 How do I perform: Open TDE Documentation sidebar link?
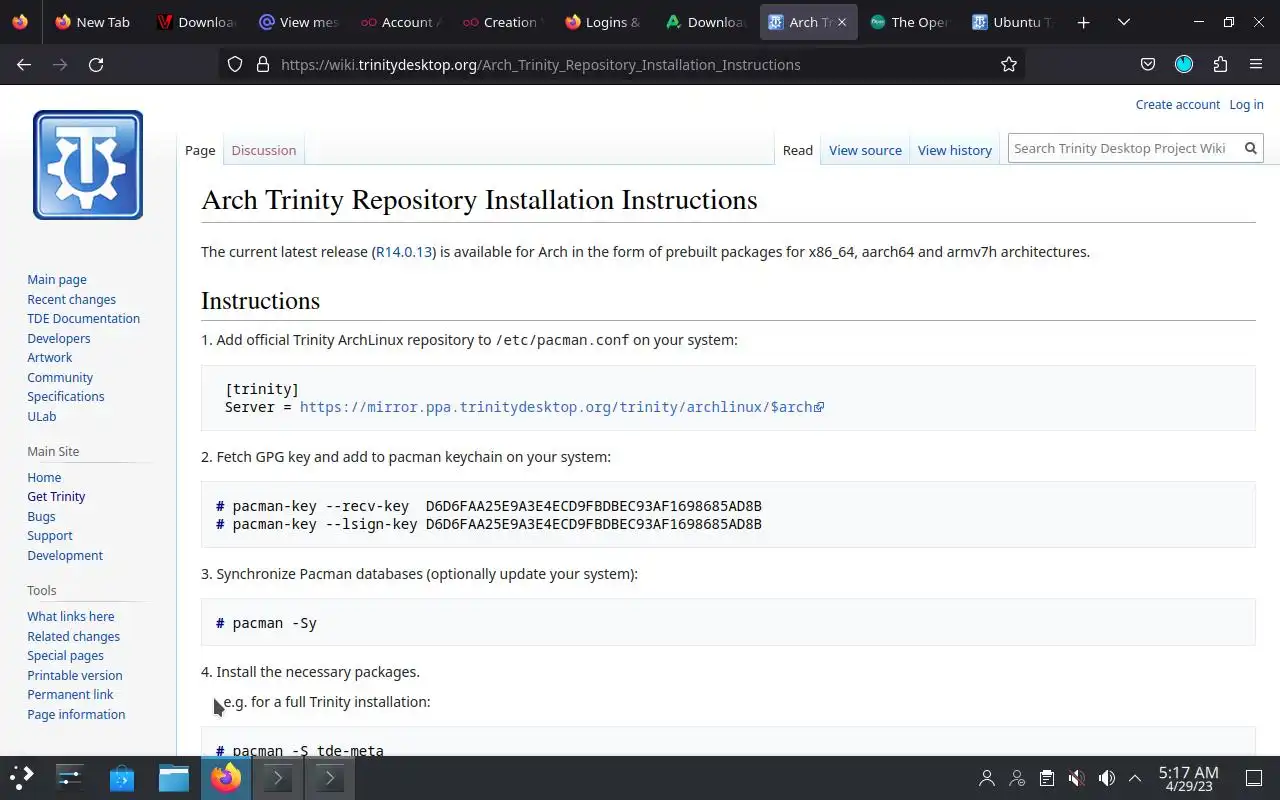pos(83,319)
